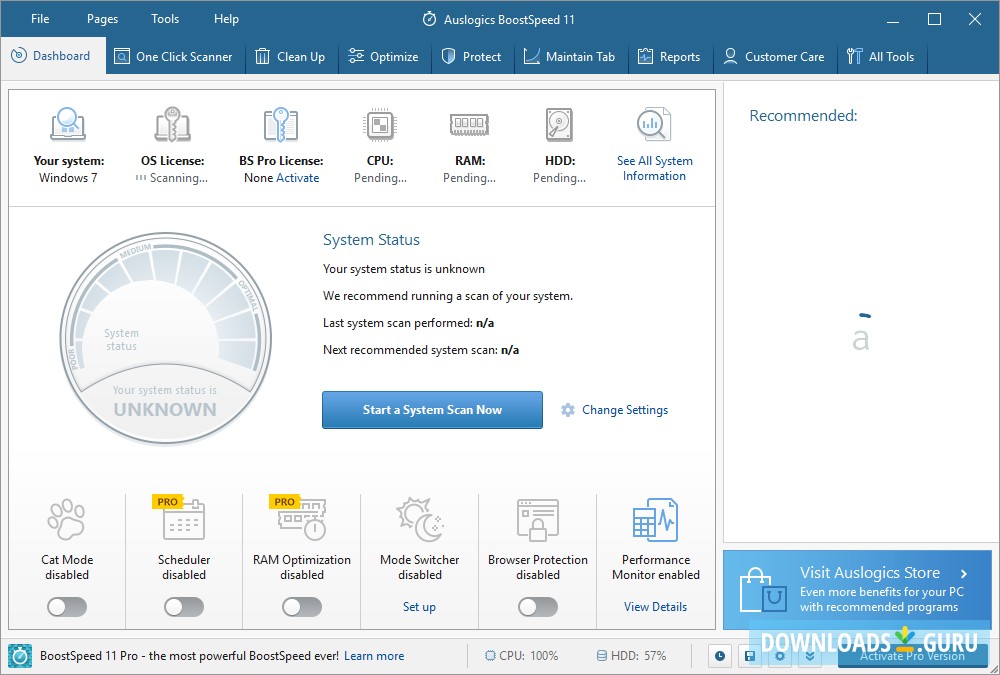Click View Details under Performance Monitor
The height and width of the screenshot is (675, 1000).
coord(655,607)
